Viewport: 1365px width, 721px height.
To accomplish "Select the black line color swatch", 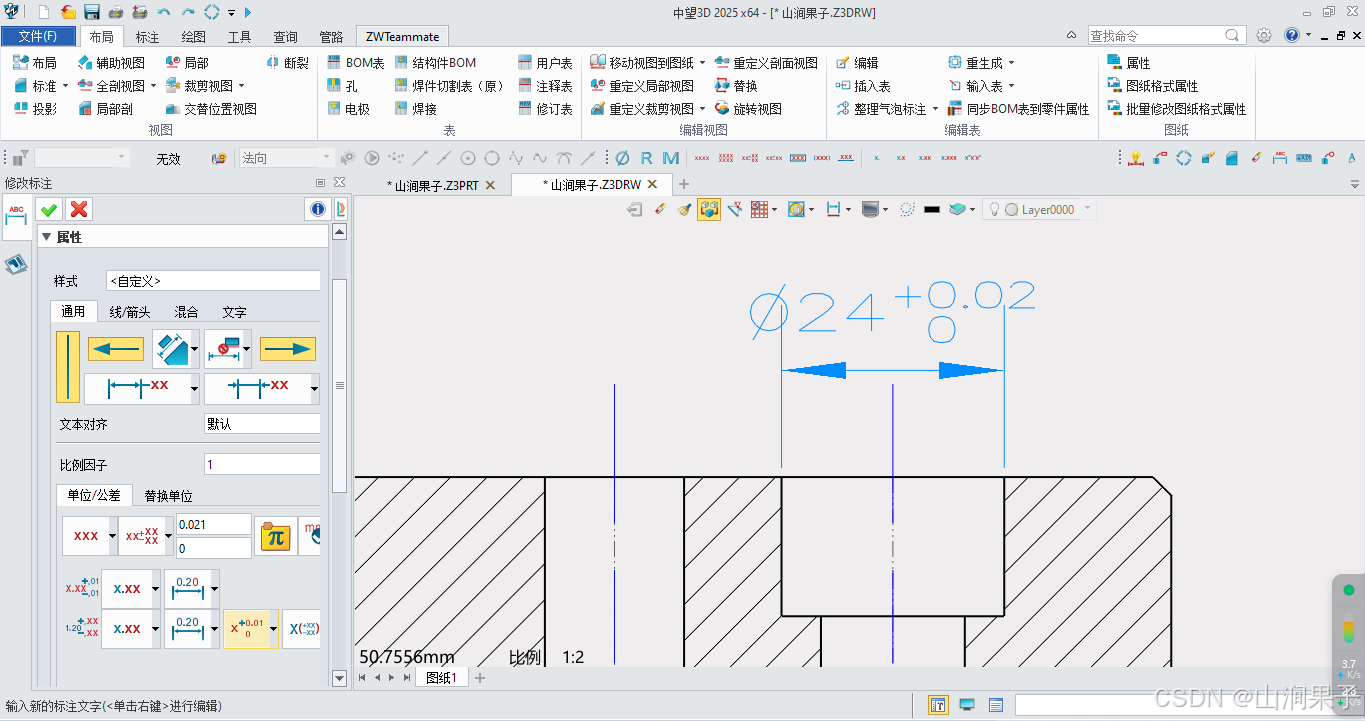I will click(932, 210).
